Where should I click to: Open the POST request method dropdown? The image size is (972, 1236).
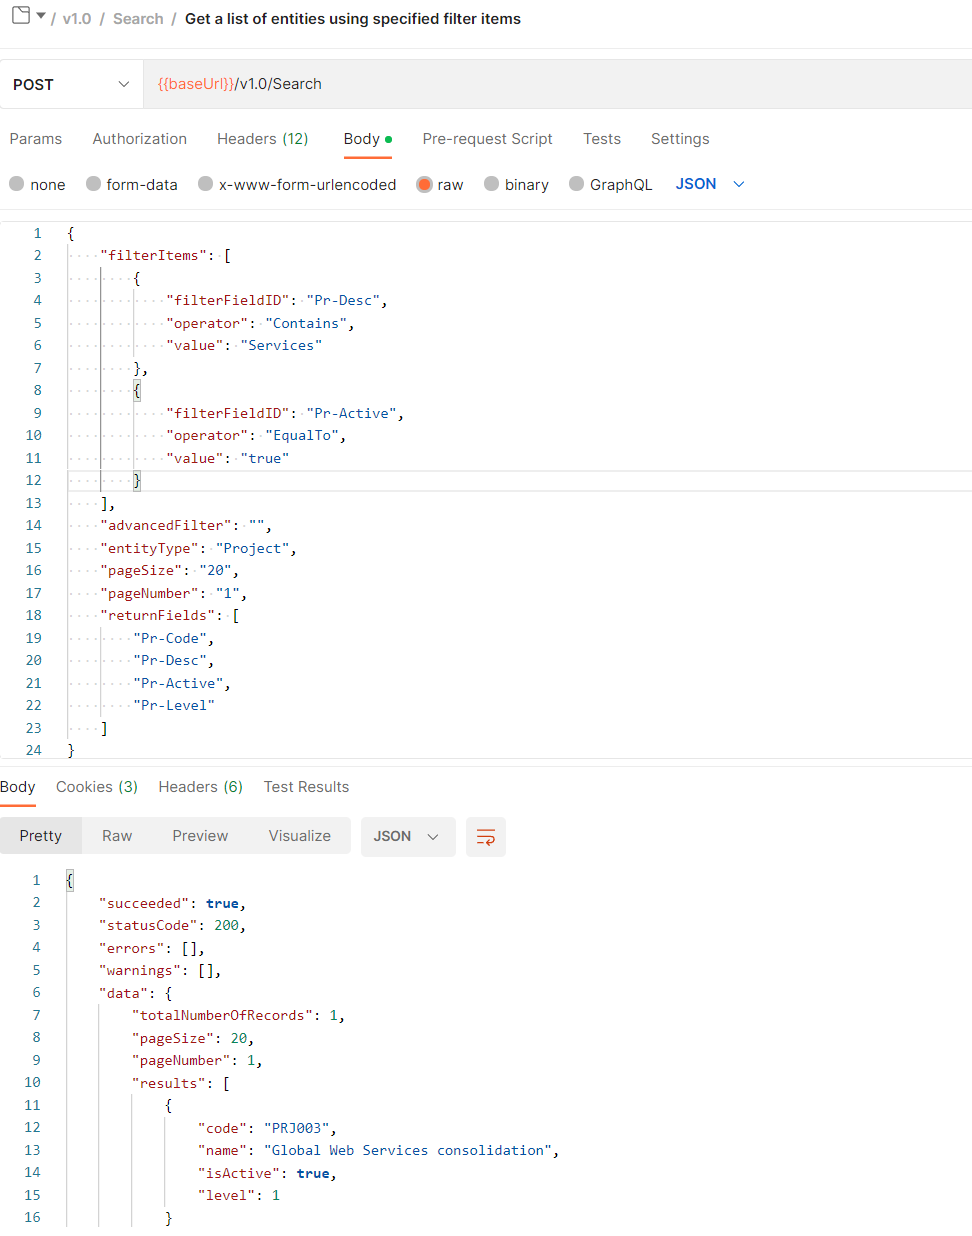click(x=70, y=84)
